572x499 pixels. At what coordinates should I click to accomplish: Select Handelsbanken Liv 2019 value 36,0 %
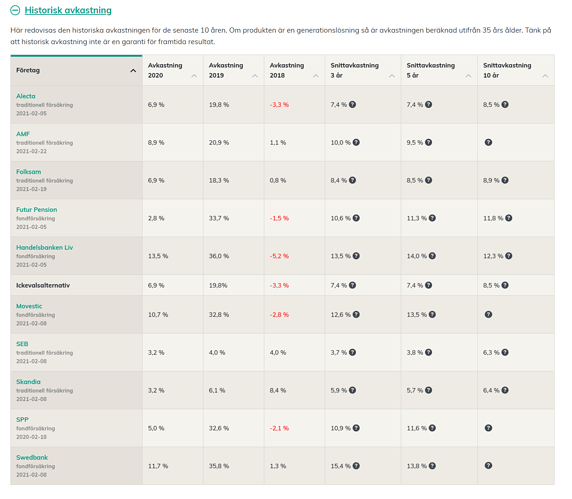219,256
